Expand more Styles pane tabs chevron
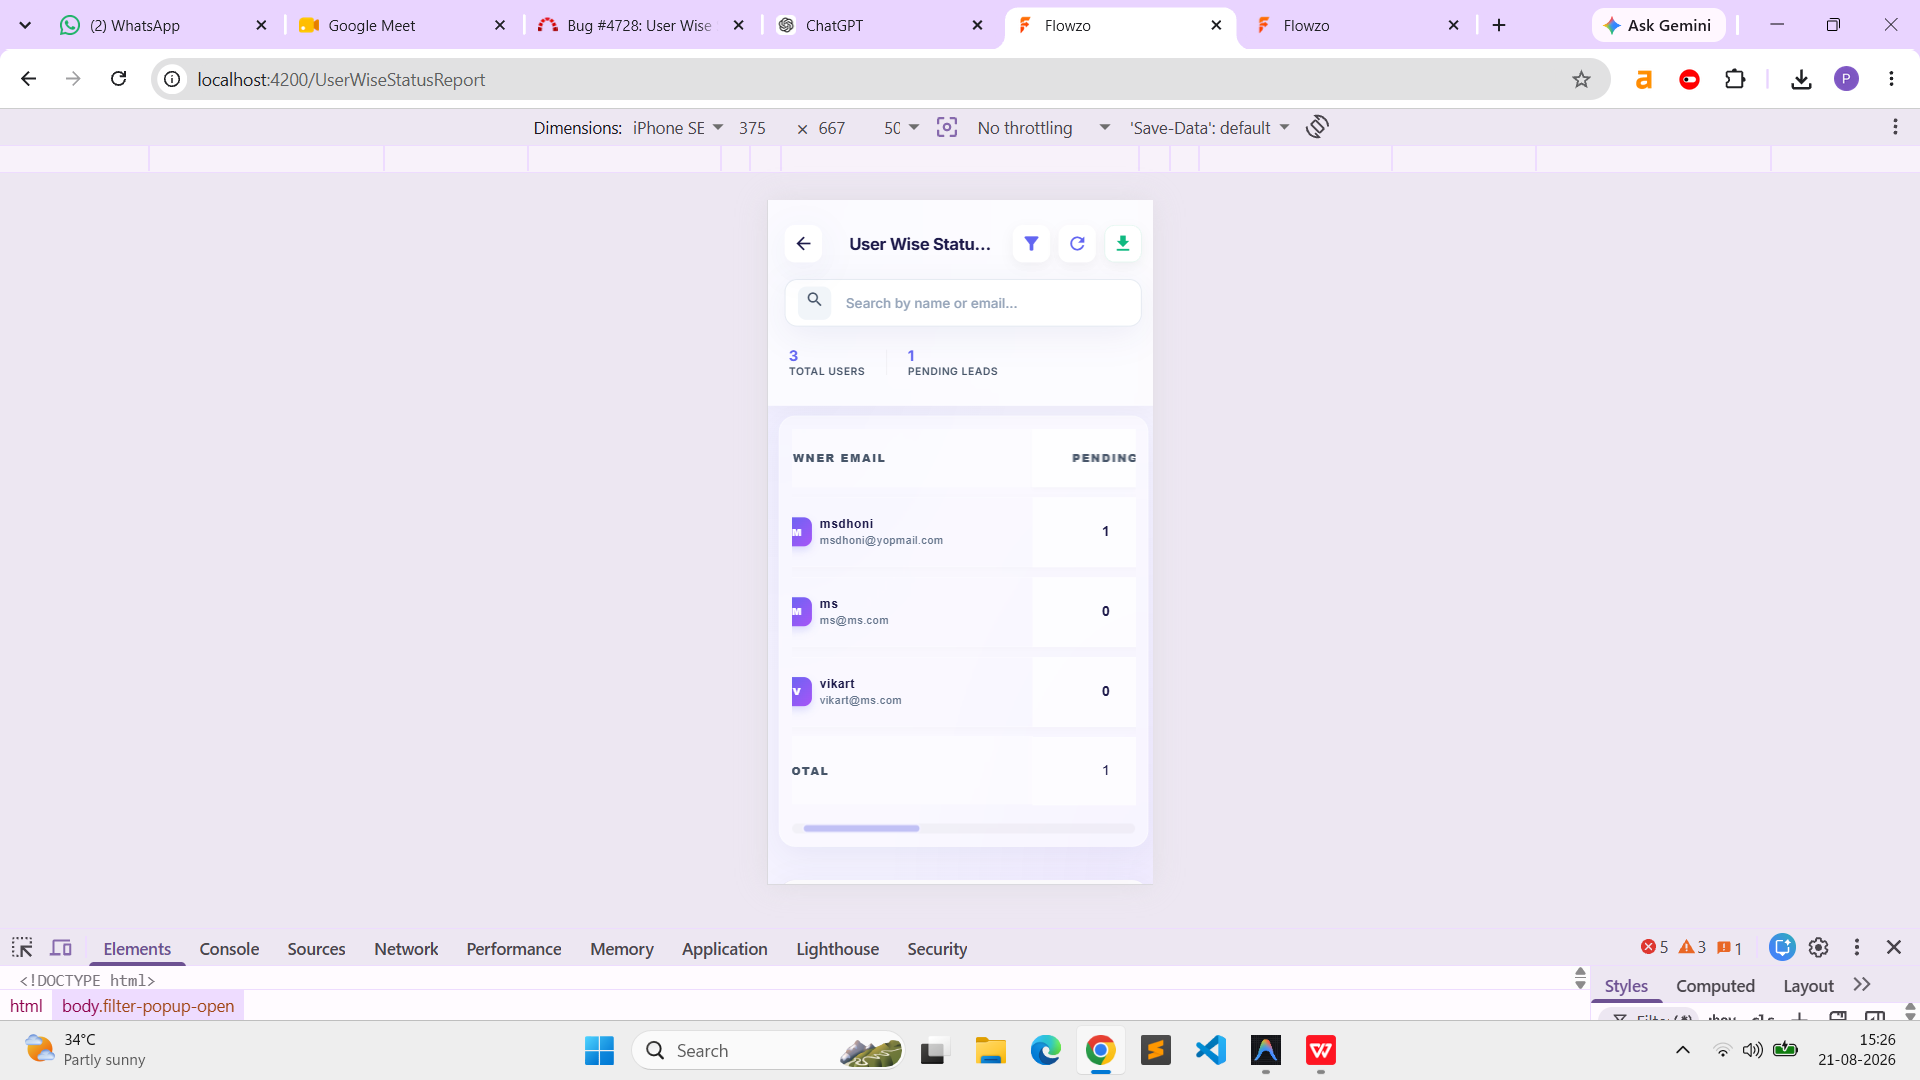Image resolution: width=1920 pixels, height=1080 pixels. (x=1862, y=985)
